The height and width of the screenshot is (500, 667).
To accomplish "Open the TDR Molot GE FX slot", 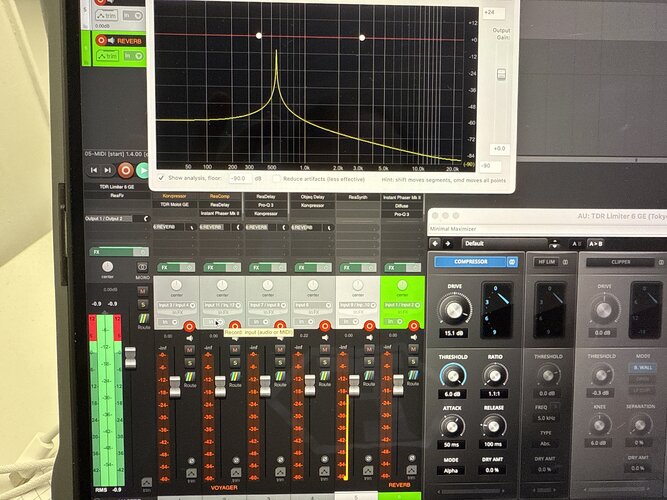I will (174, 205).
